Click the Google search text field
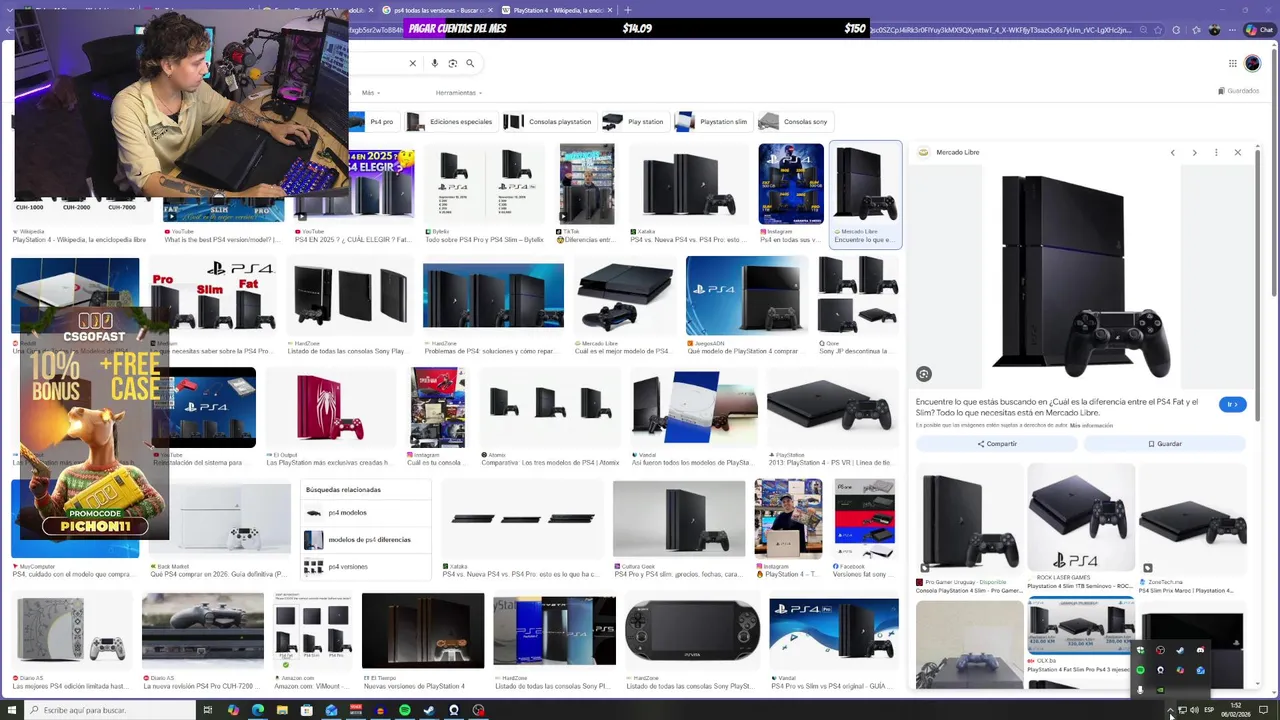The image size is (1280, 720). [x=378, y=63]
